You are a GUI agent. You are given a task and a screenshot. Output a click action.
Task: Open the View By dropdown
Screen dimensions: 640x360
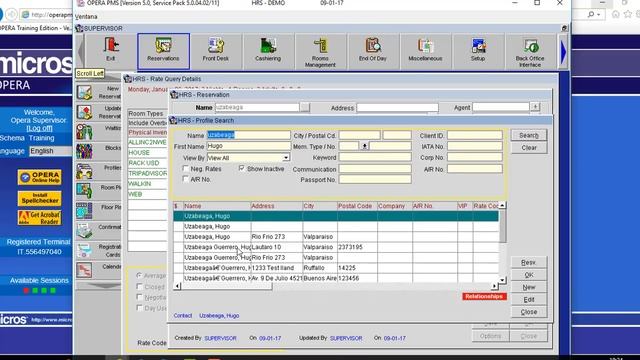pyautogui.click(x=286, y=158)
